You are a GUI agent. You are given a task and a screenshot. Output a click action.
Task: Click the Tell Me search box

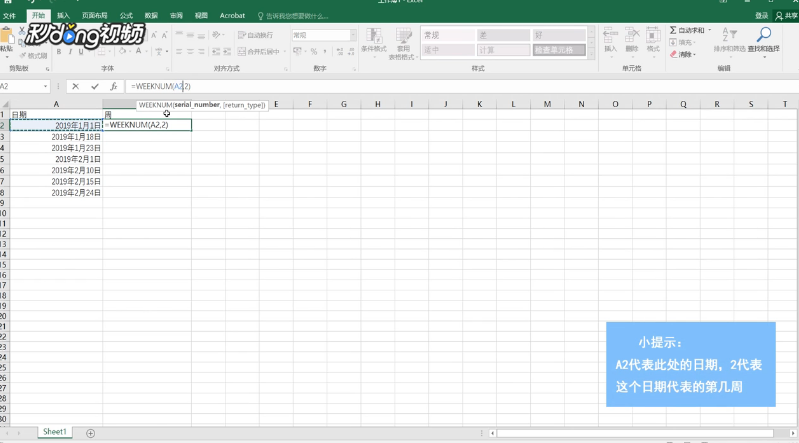pos(294,16)
